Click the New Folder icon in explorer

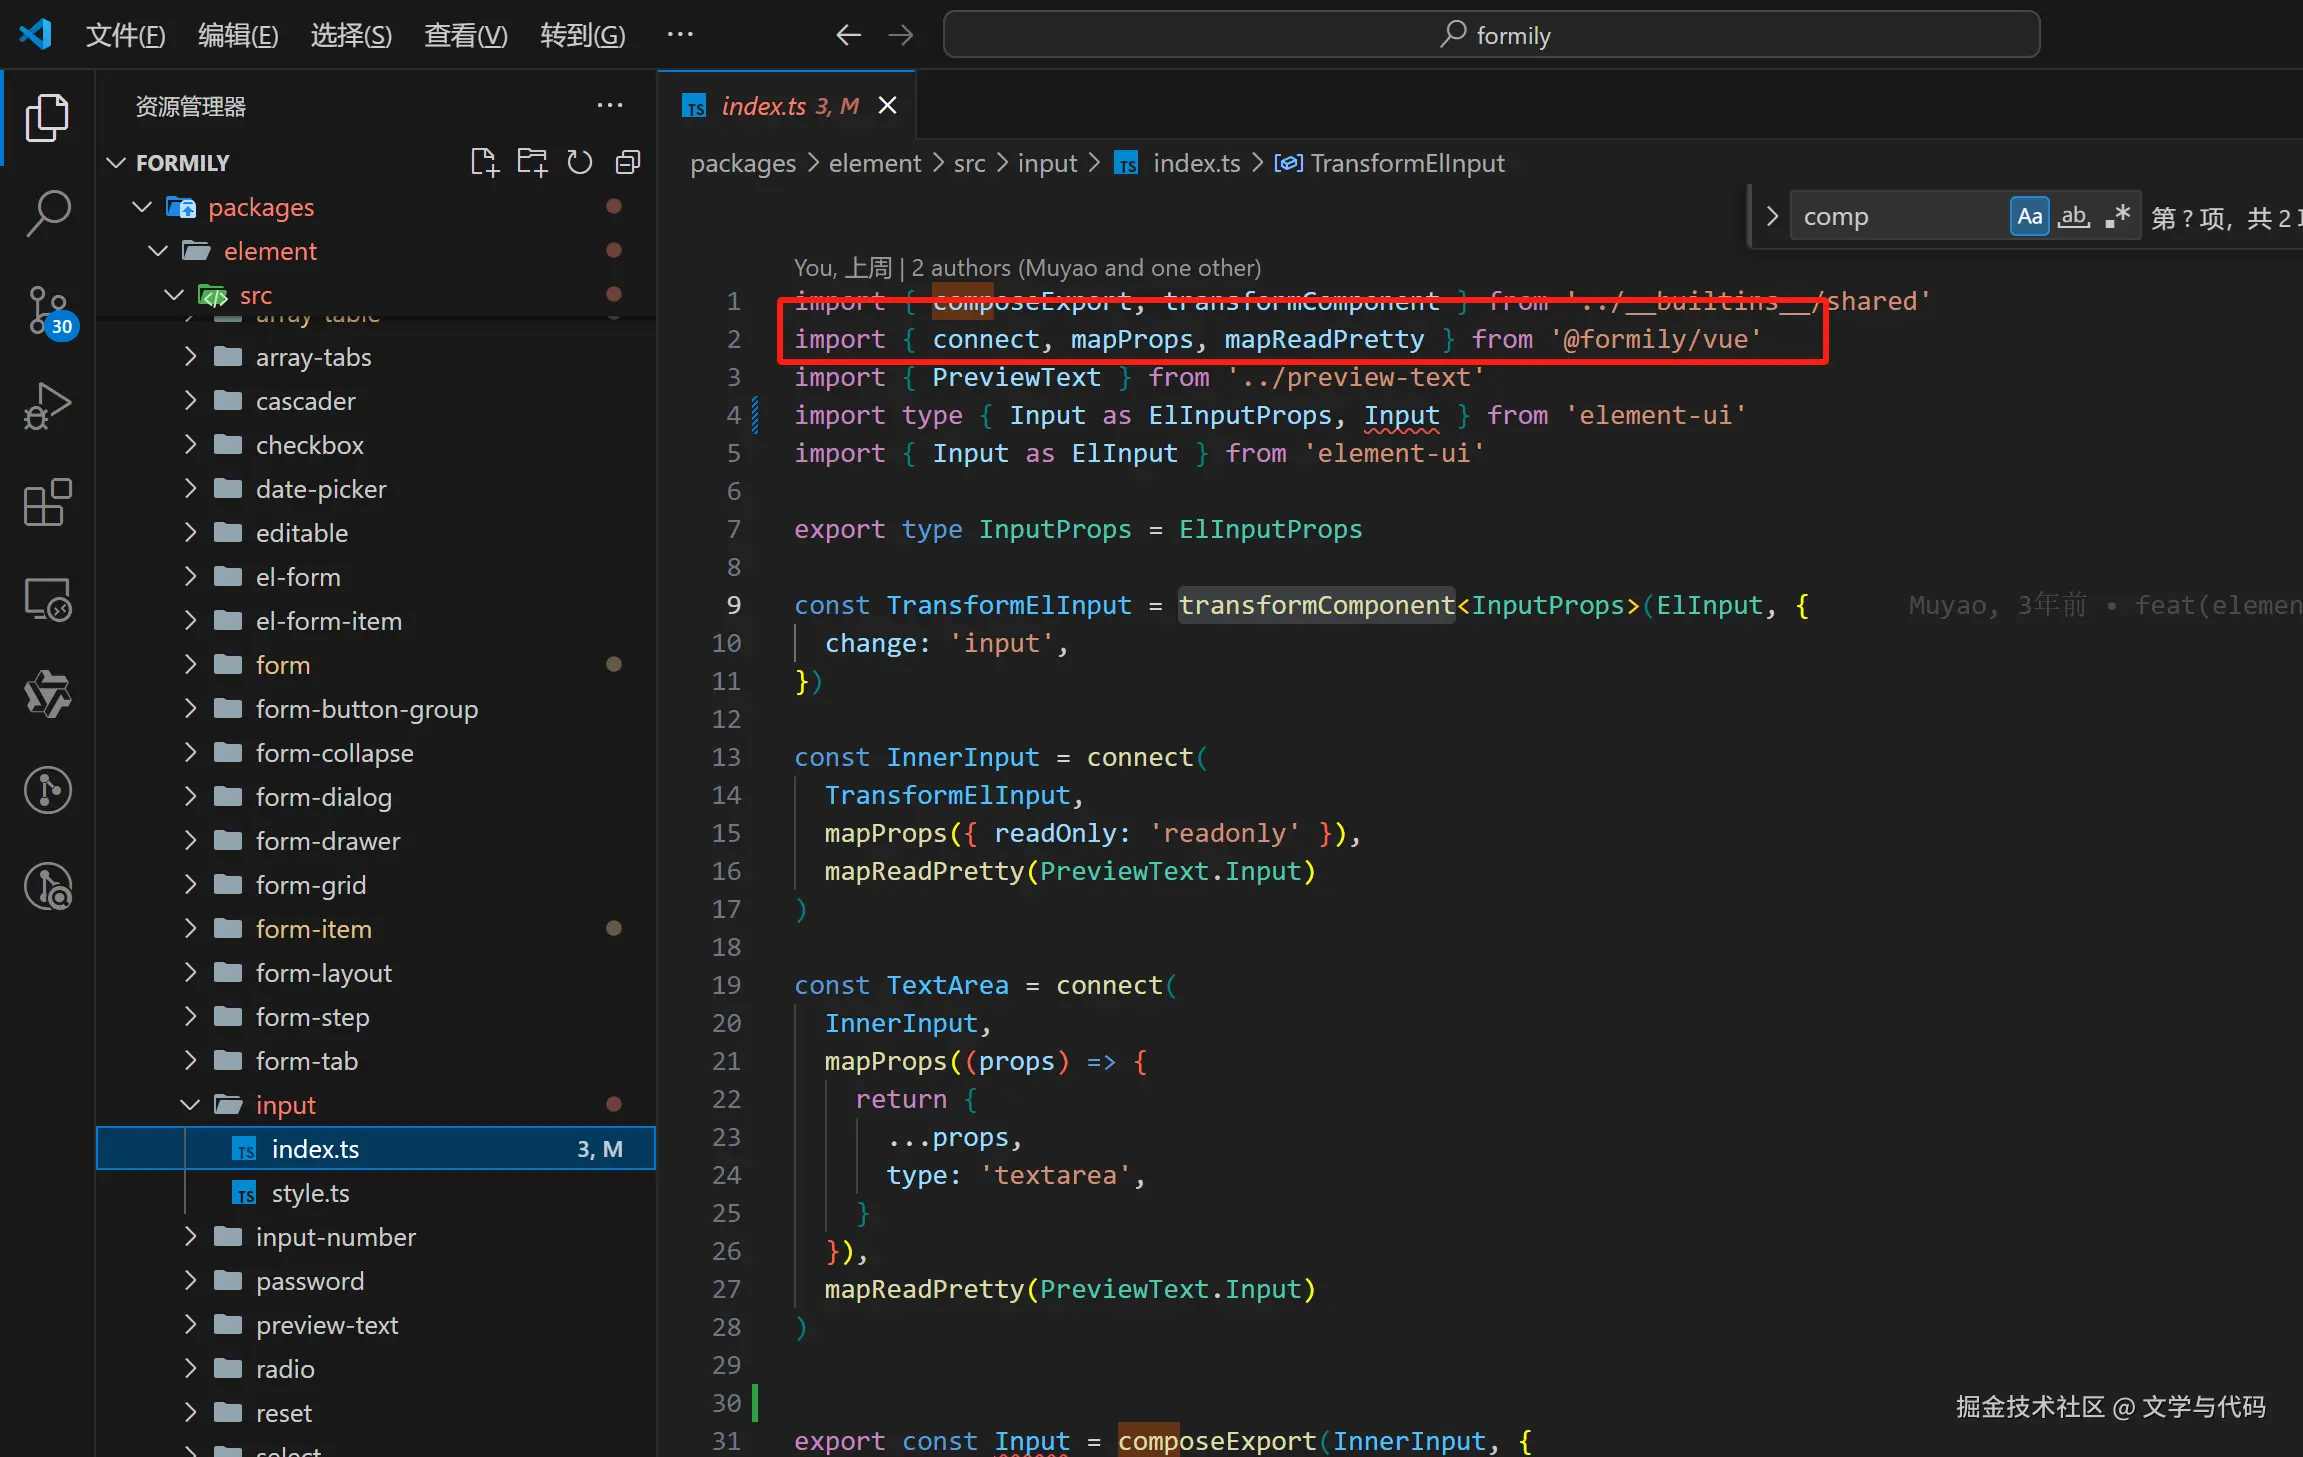[532, 162]
